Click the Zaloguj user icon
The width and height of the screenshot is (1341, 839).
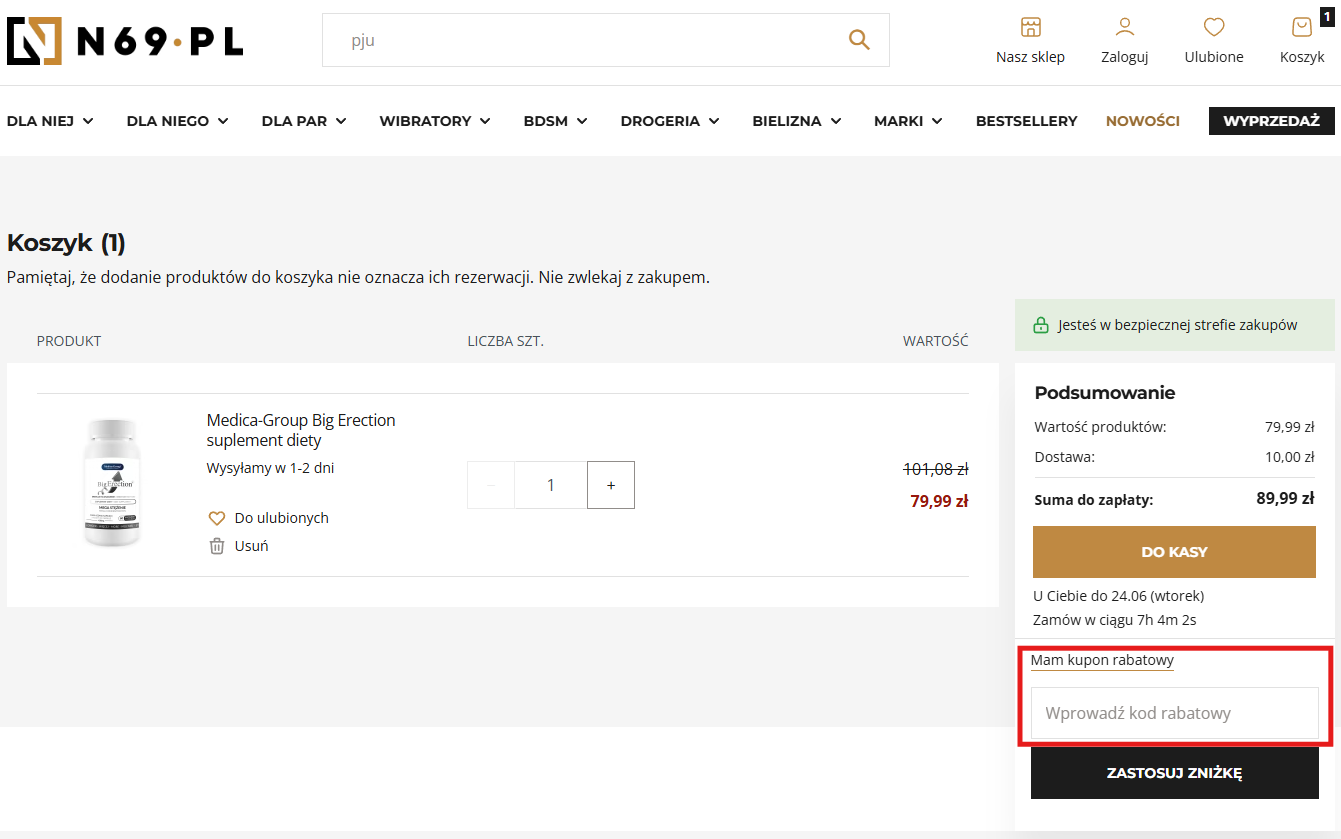coord(1124,27)
